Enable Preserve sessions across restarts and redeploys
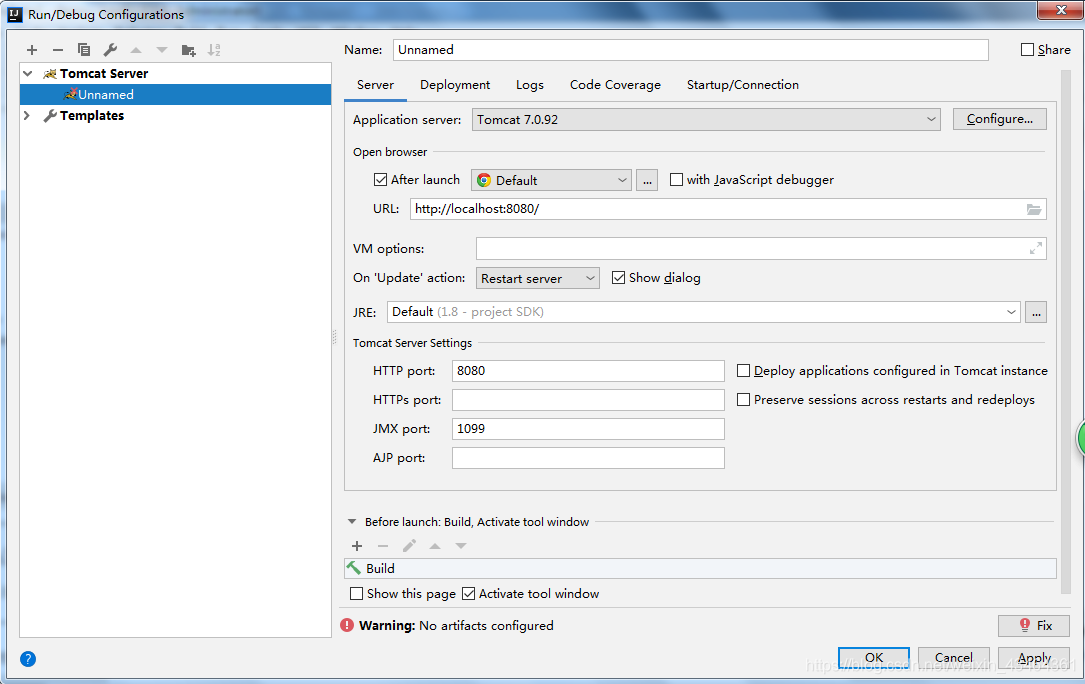Viewport: 1085px width, 684px height. (743, 400)
